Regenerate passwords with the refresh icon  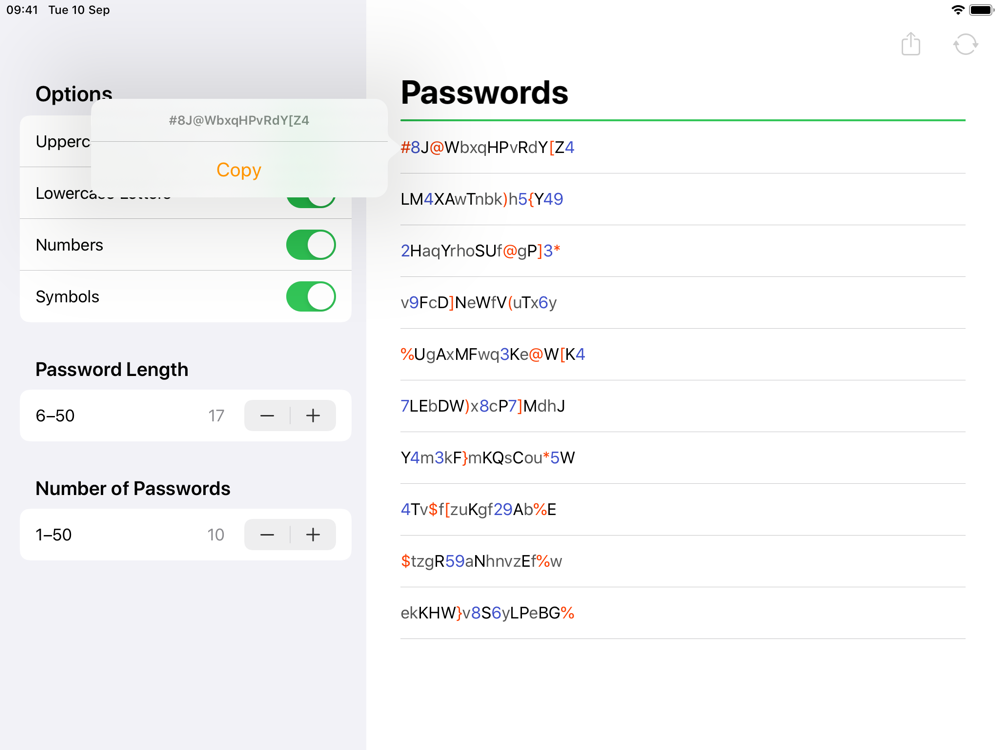tap(965, 45)
